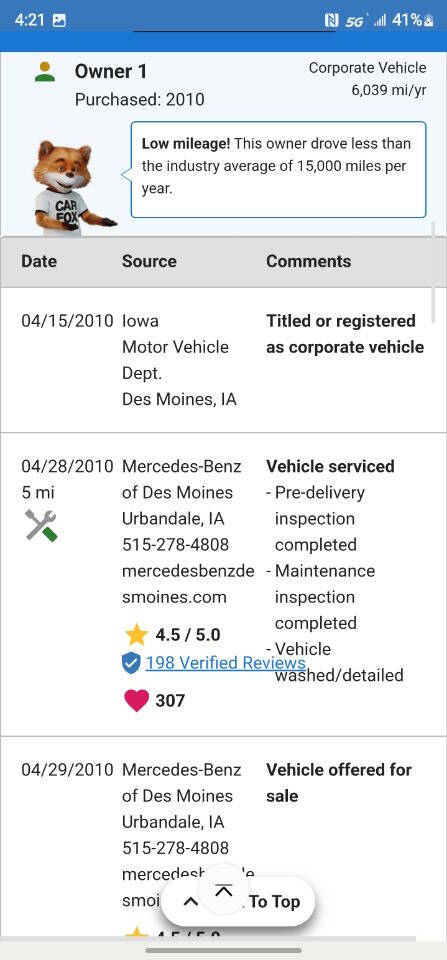Tap the page scrollbar on right edge
Viewport: 447px width, 960px height.
tap(434, 271)
